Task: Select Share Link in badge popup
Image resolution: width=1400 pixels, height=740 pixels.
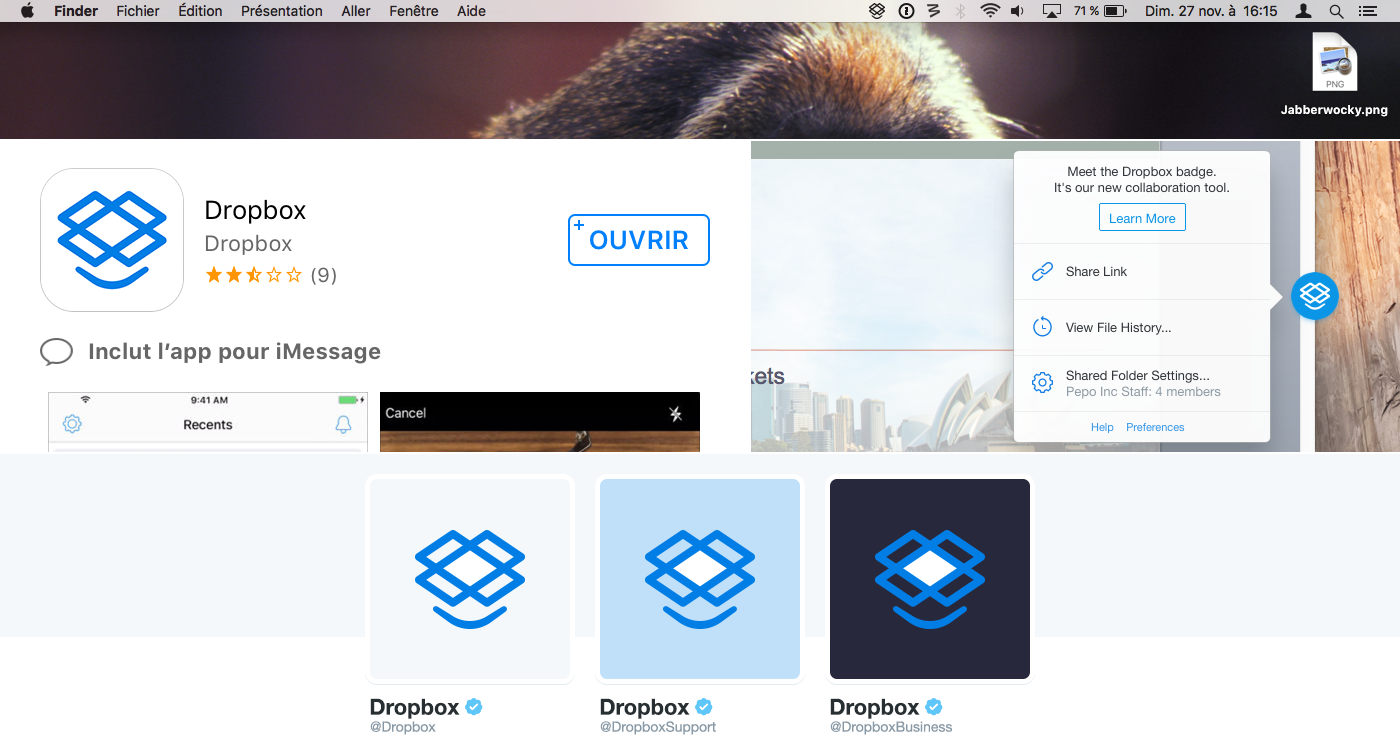Action: click(x=1142, y=271)
